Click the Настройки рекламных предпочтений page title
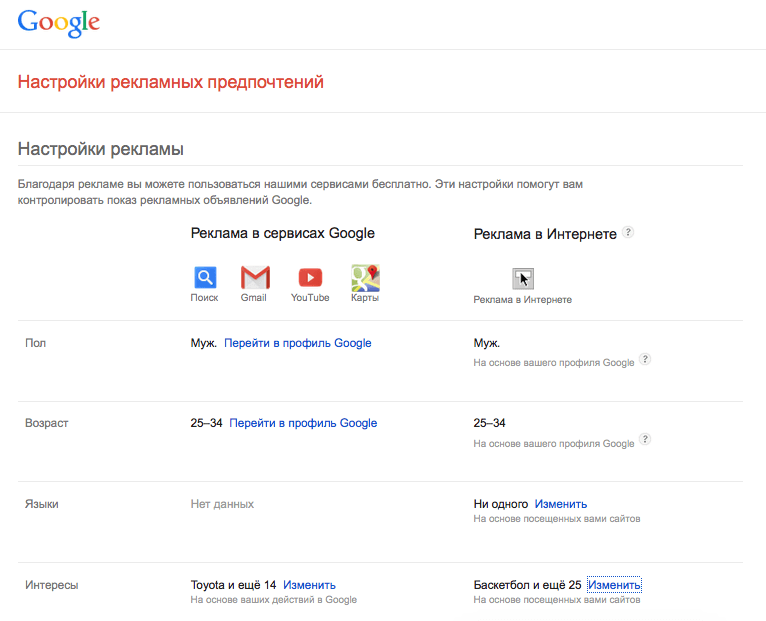The width and height of the screenshot is (766, 621). [x=171, y=82]
